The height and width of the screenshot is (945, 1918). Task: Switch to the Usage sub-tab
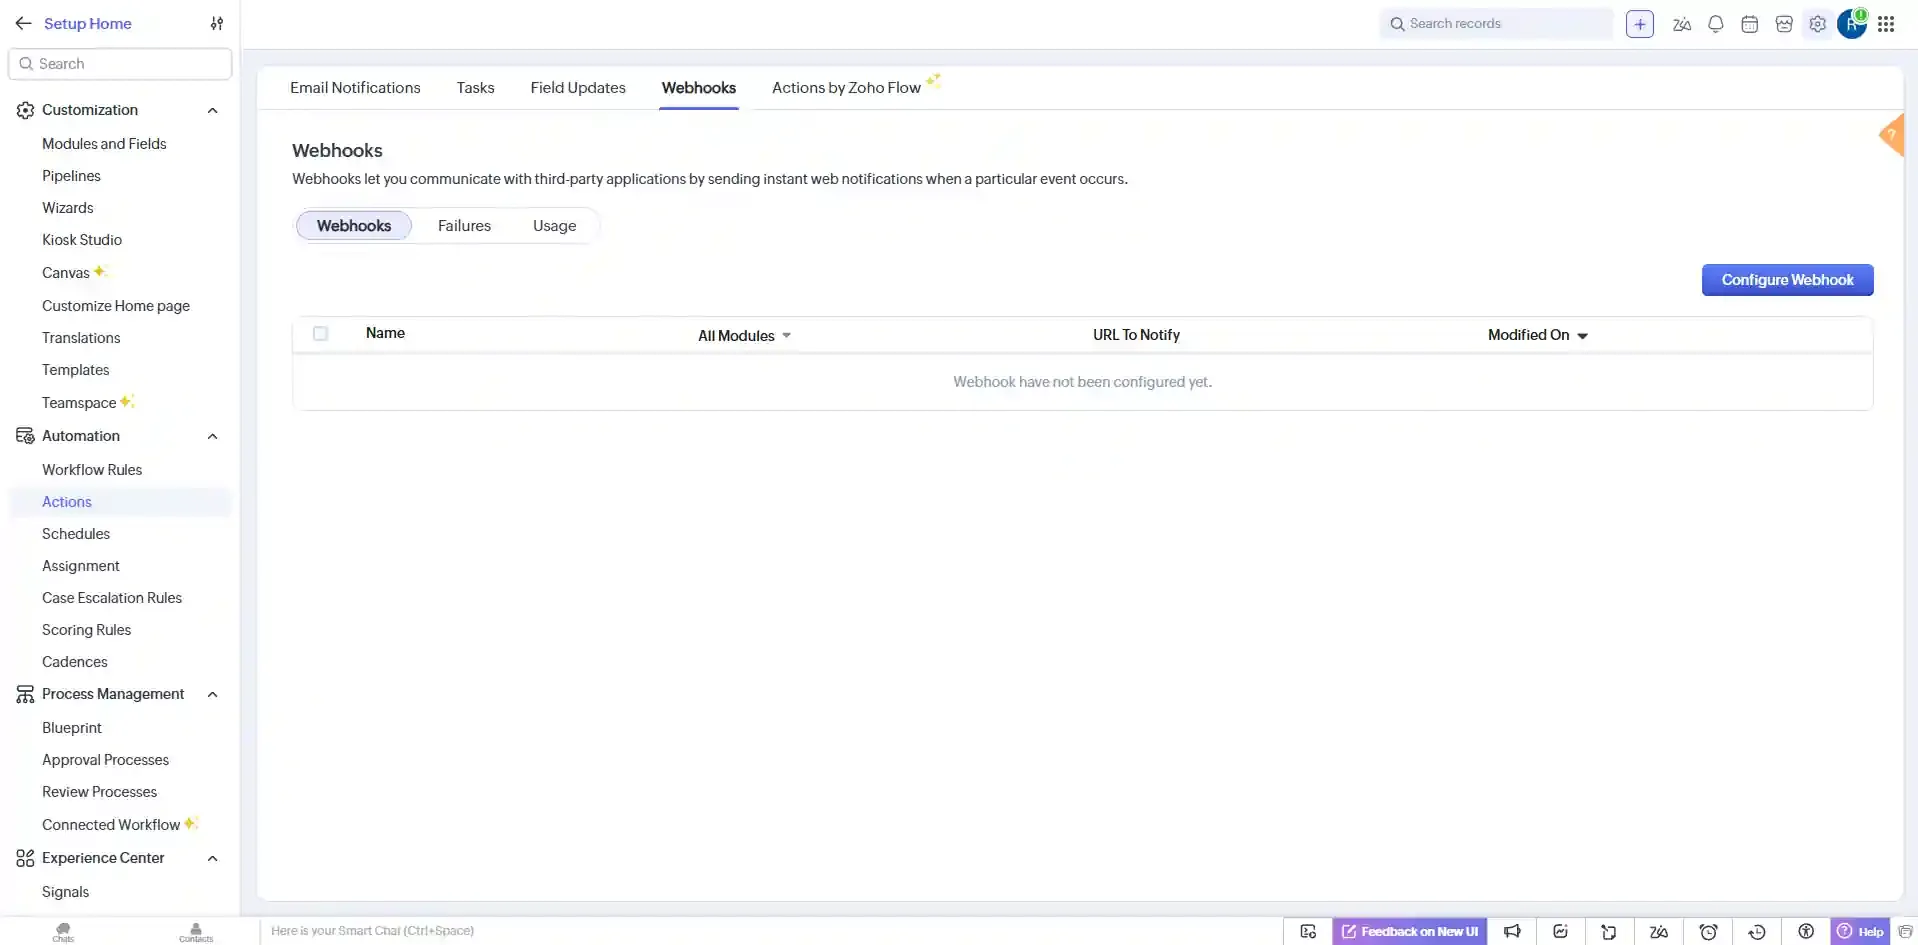coord(554,226)
